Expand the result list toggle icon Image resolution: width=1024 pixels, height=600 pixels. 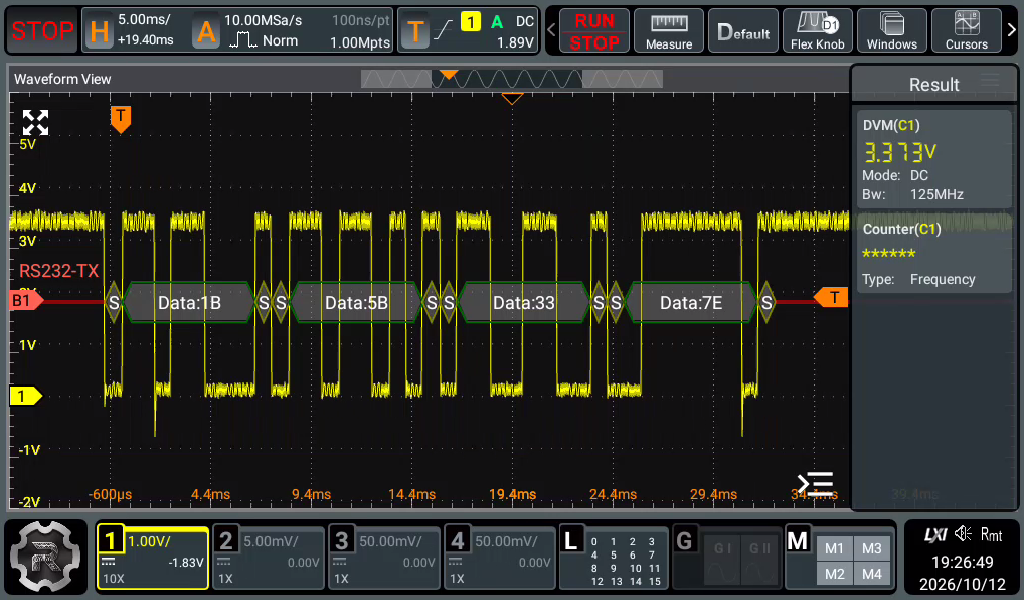click(816, 484)
